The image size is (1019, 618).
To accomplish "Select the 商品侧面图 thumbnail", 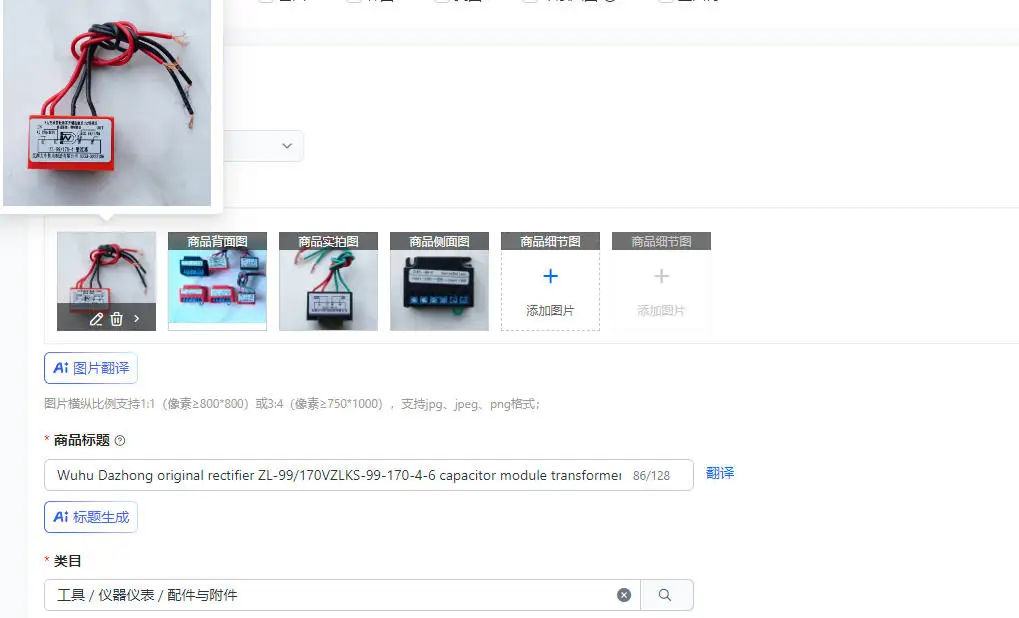I will (x=439, y=281).
